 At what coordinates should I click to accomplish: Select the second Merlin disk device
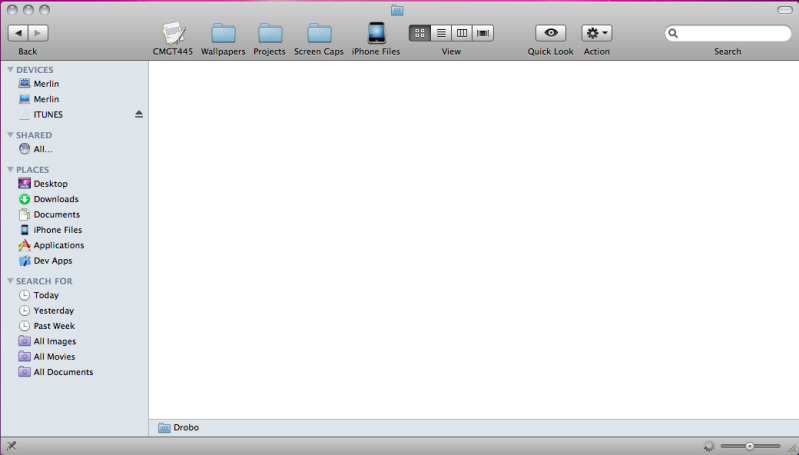[x=74, y=99]
